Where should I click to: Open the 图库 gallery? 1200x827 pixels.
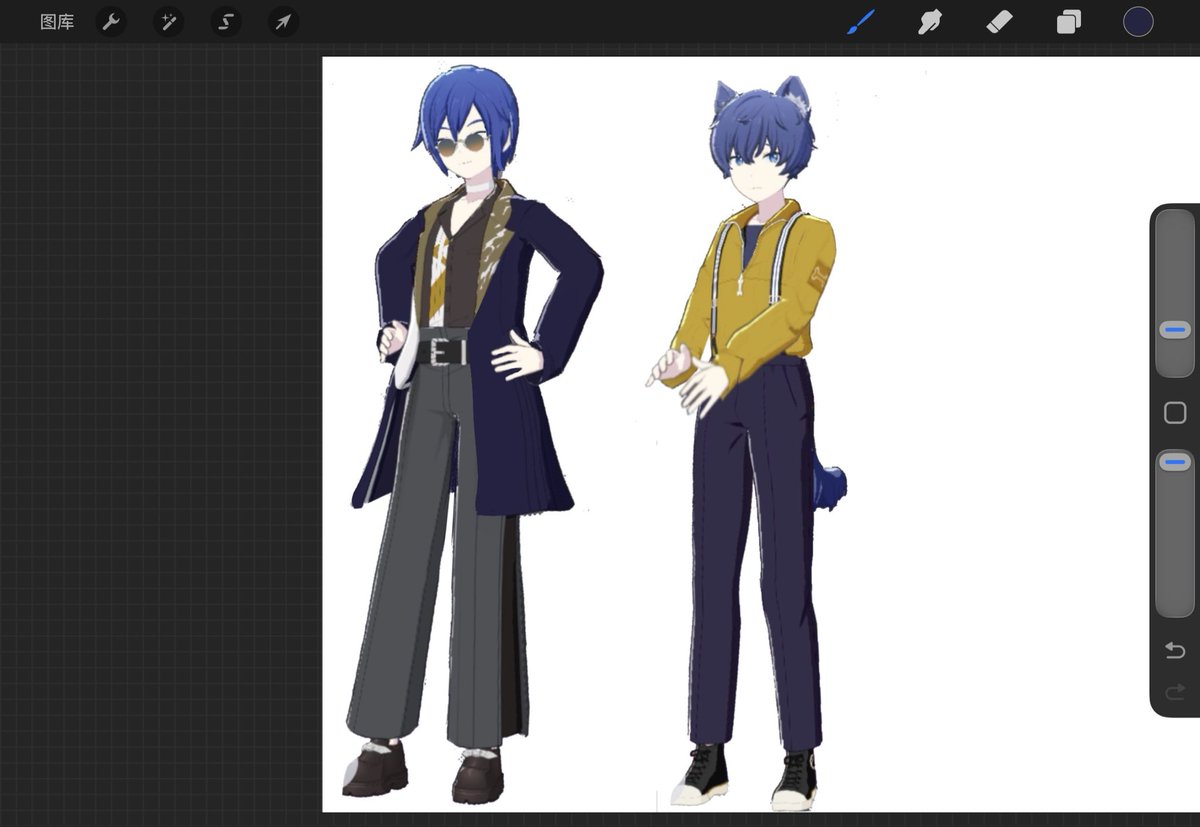(57, 22)
